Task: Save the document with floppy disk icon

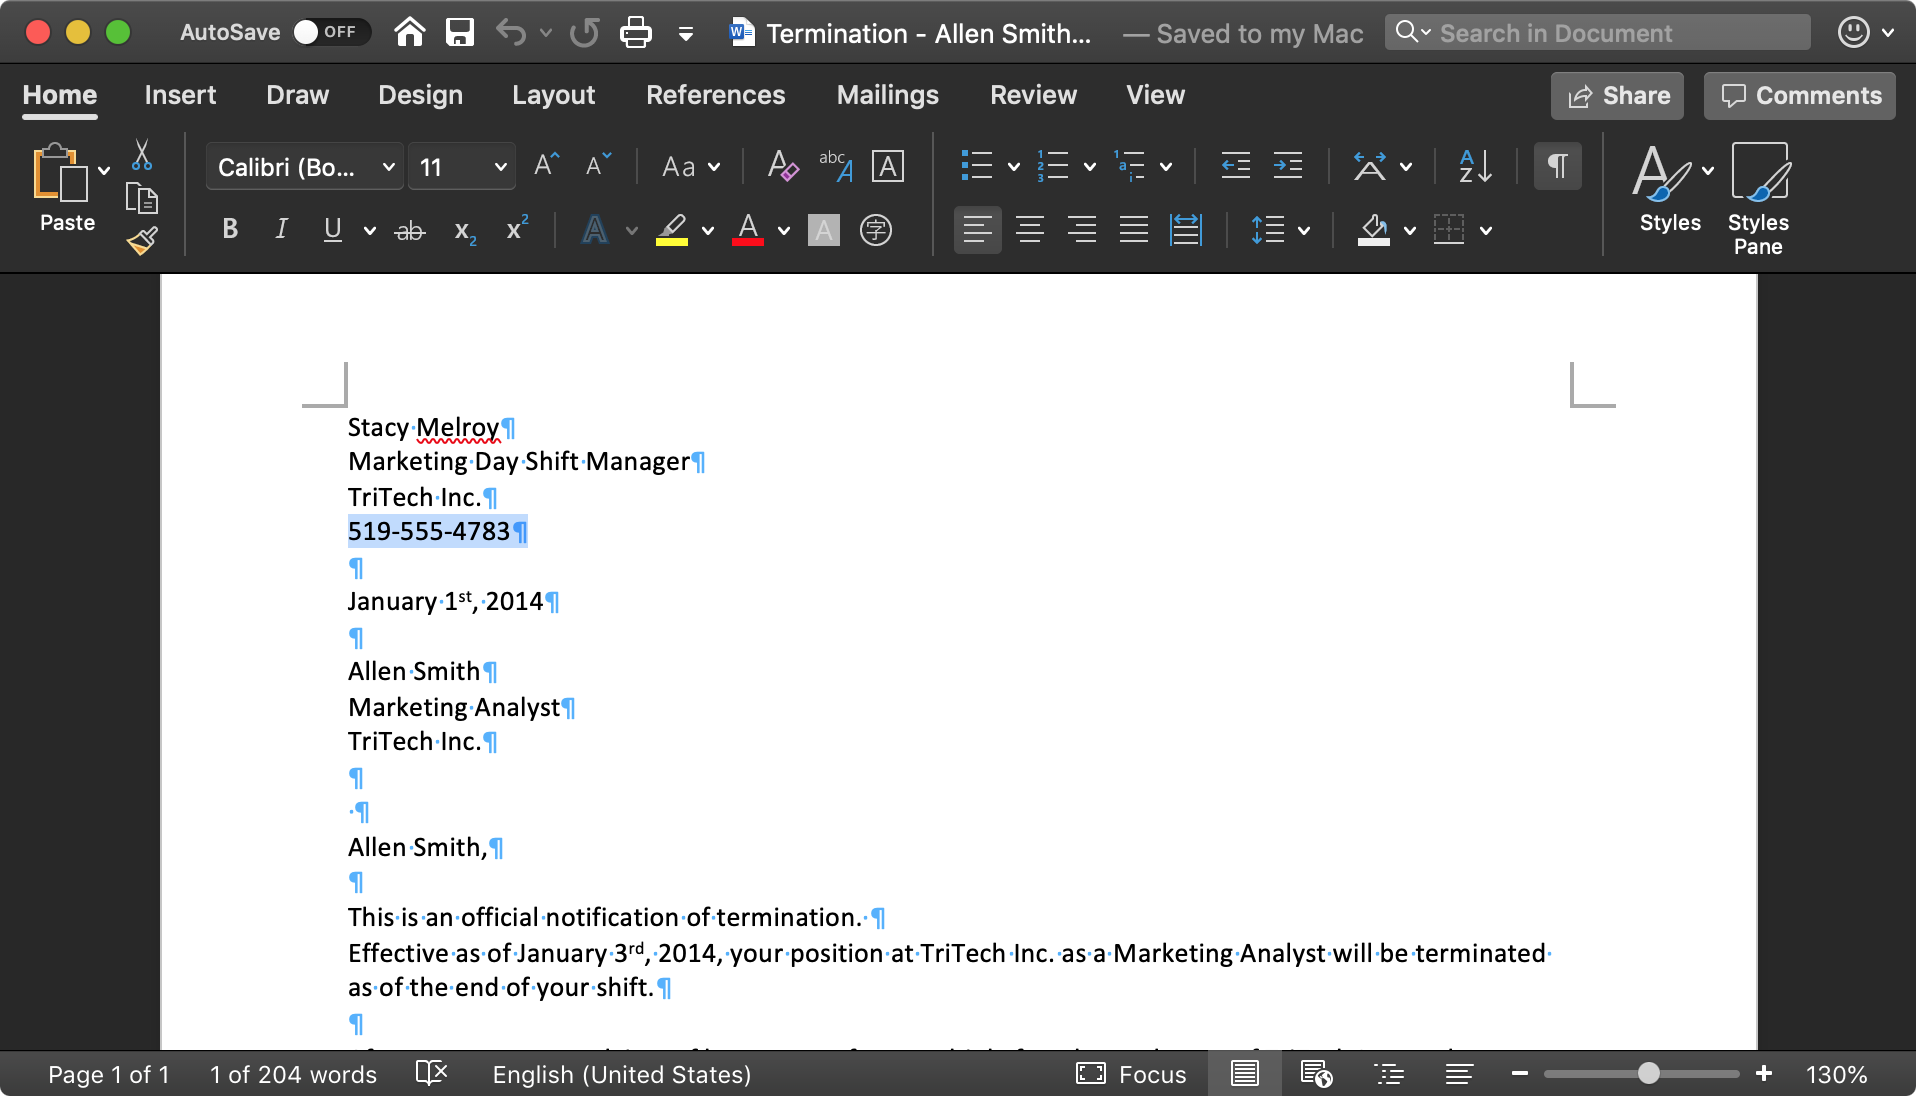Action: tap(460, 33)
